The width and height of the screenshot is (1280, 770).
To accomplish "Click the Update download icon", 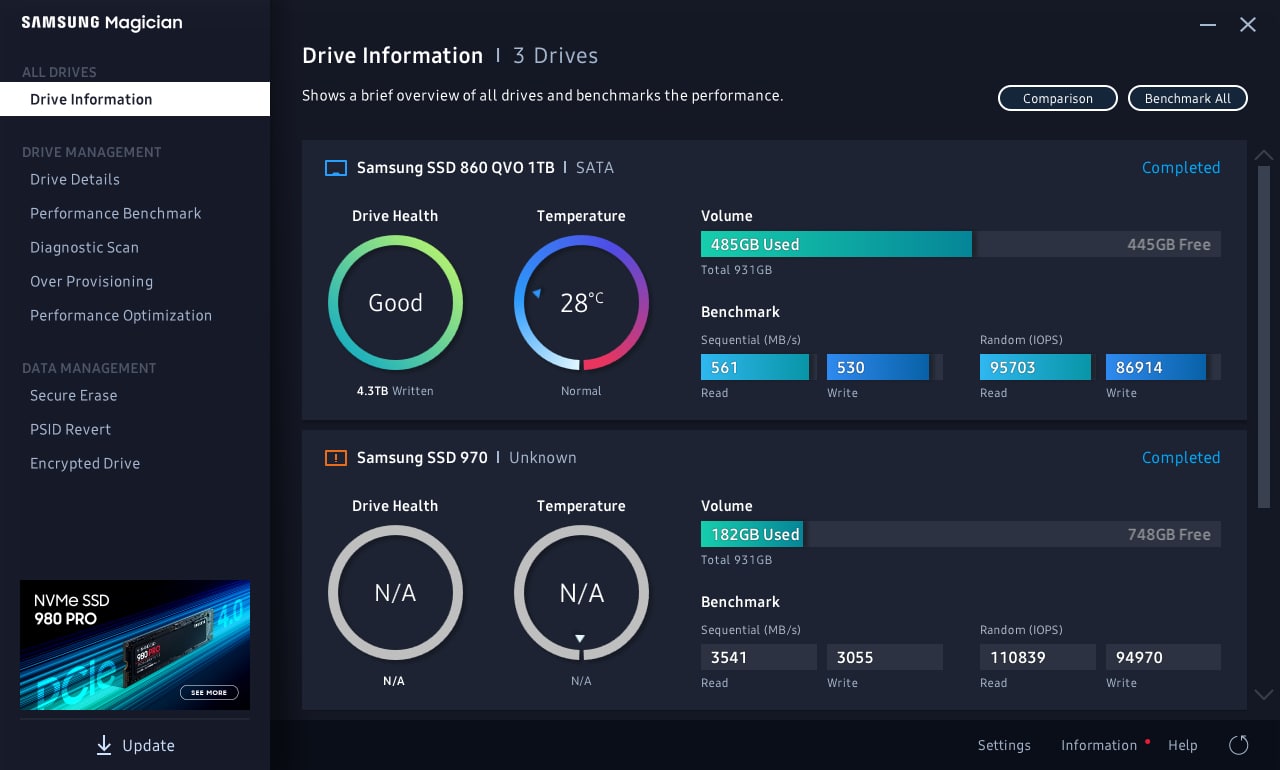I will [104, 745].
